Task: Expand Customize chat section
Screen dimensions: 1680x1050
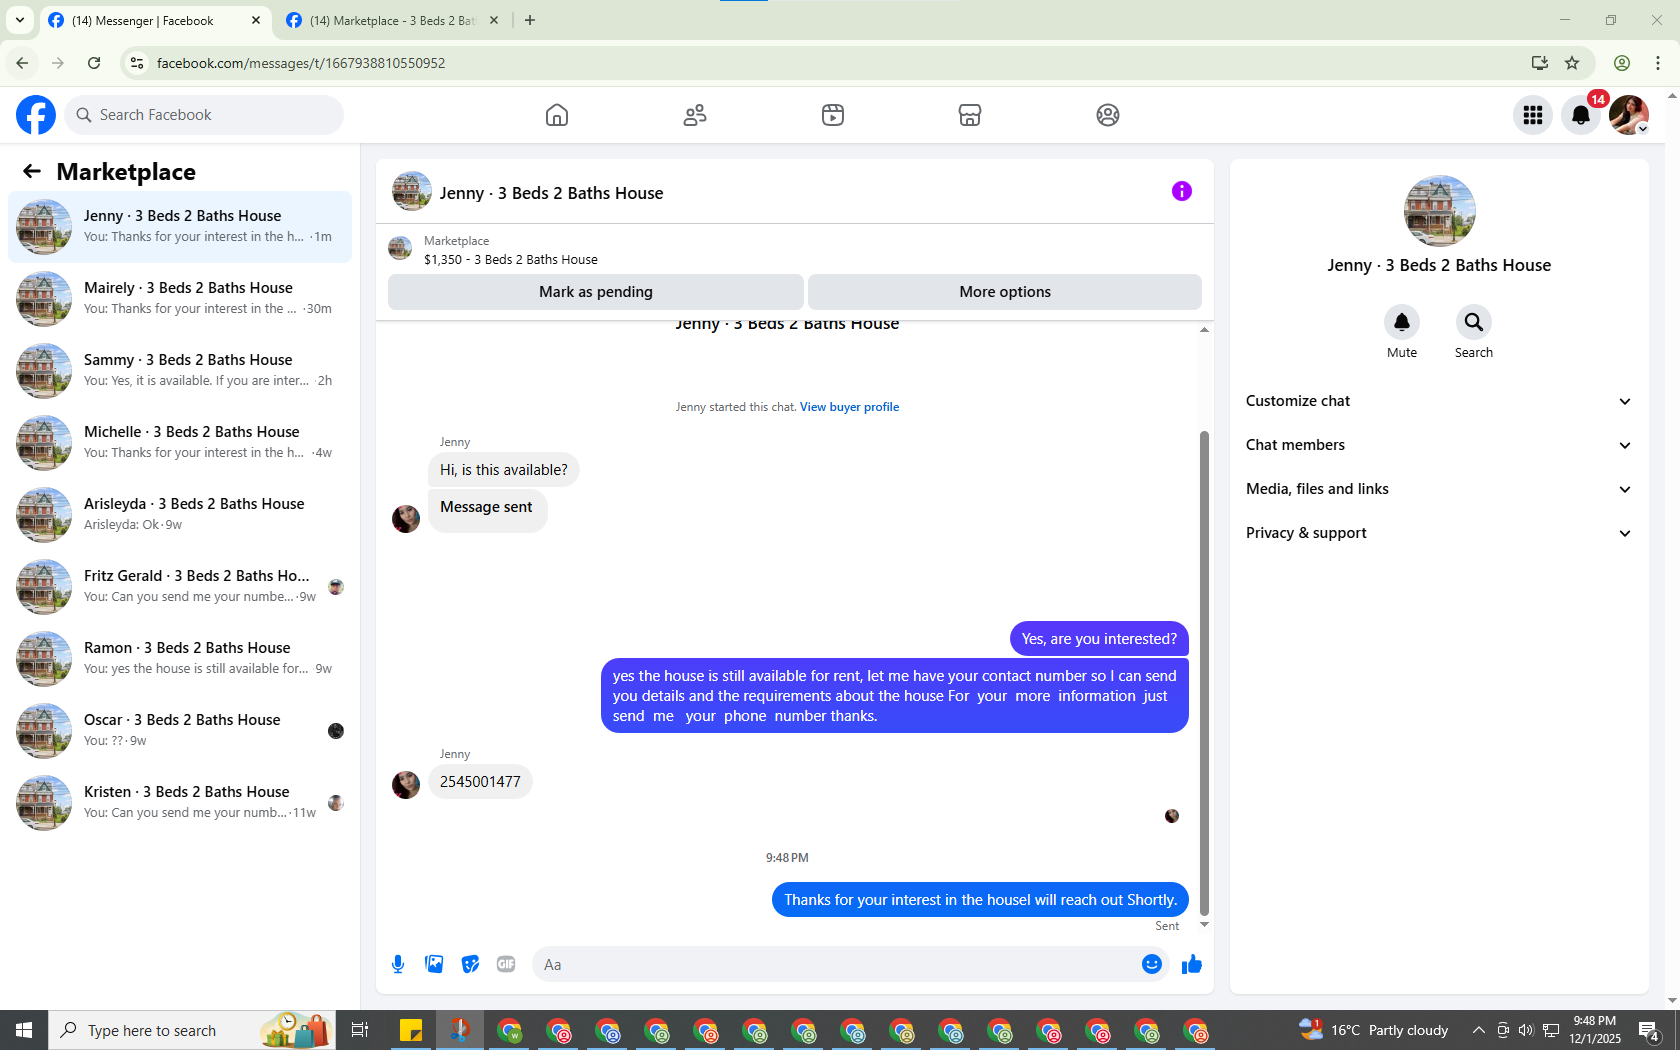Action: click(x=1439, y=401)
